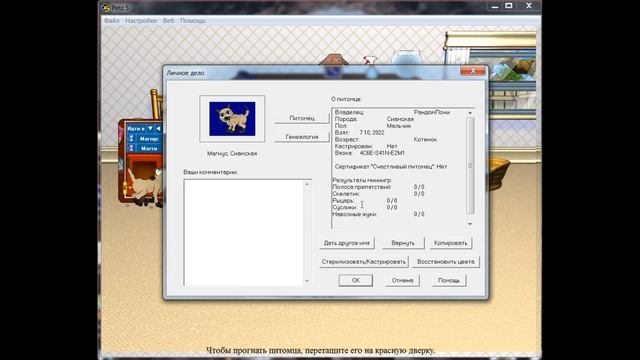Cancel the dialog with Отмена

coord(402,280)
